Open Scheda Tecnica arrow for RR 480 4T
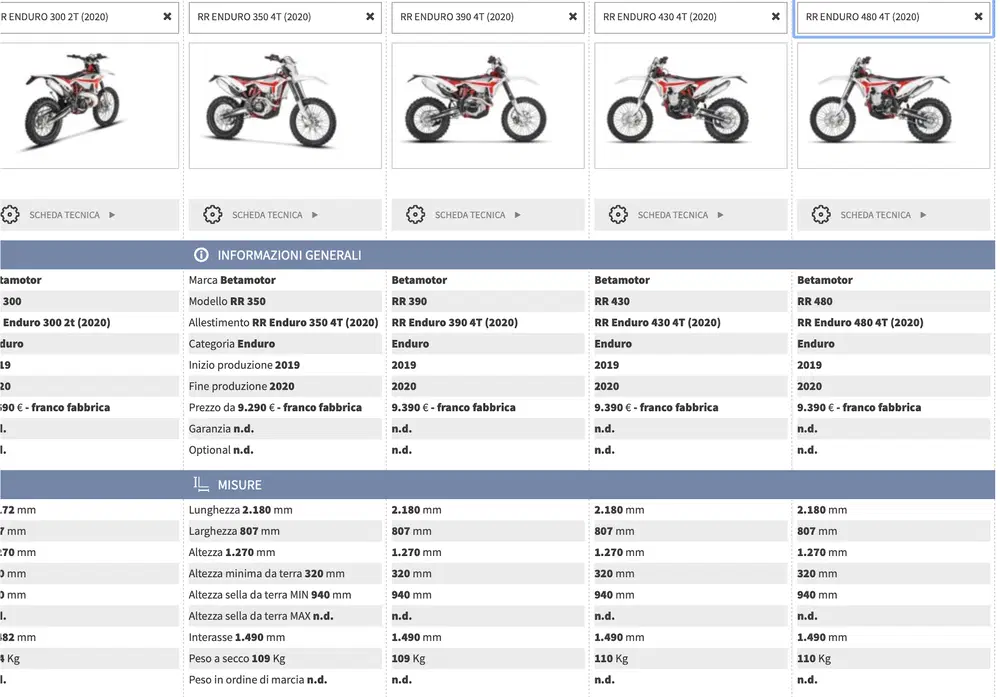 [x=923, y=215]
